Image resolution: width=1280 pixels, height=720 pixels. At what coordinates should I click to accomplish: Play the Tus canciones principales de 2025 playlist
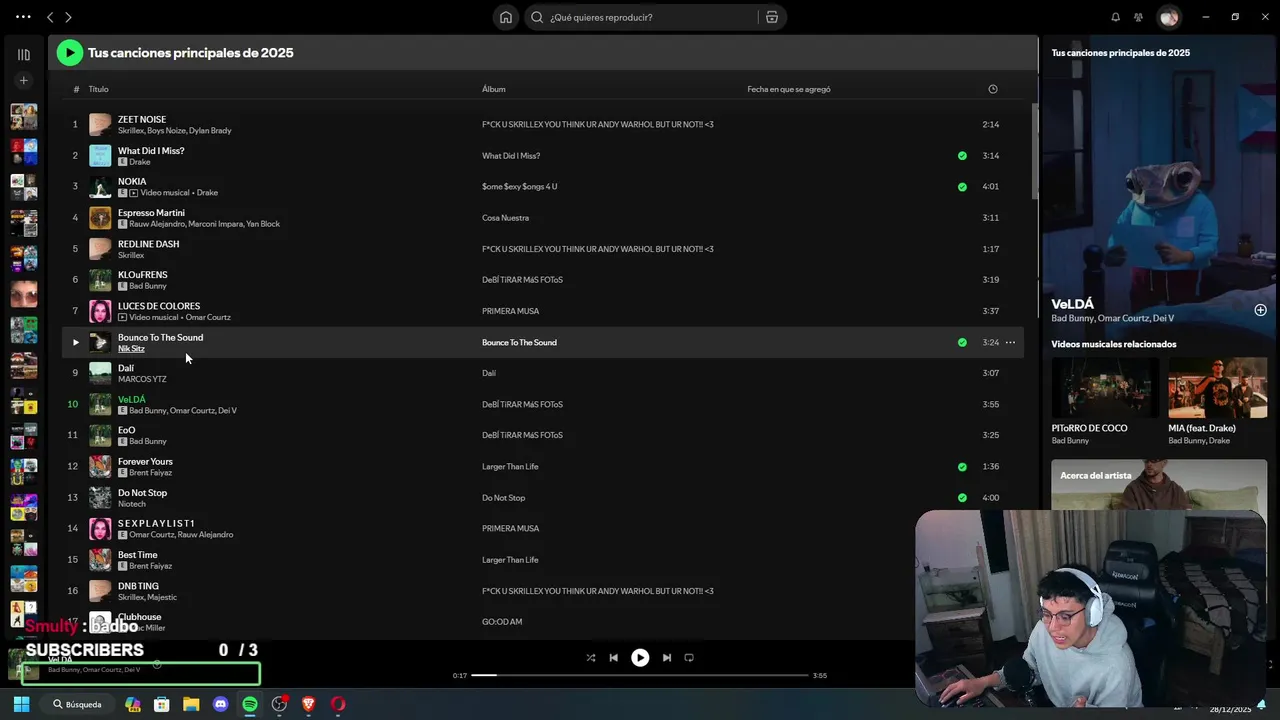69,53
